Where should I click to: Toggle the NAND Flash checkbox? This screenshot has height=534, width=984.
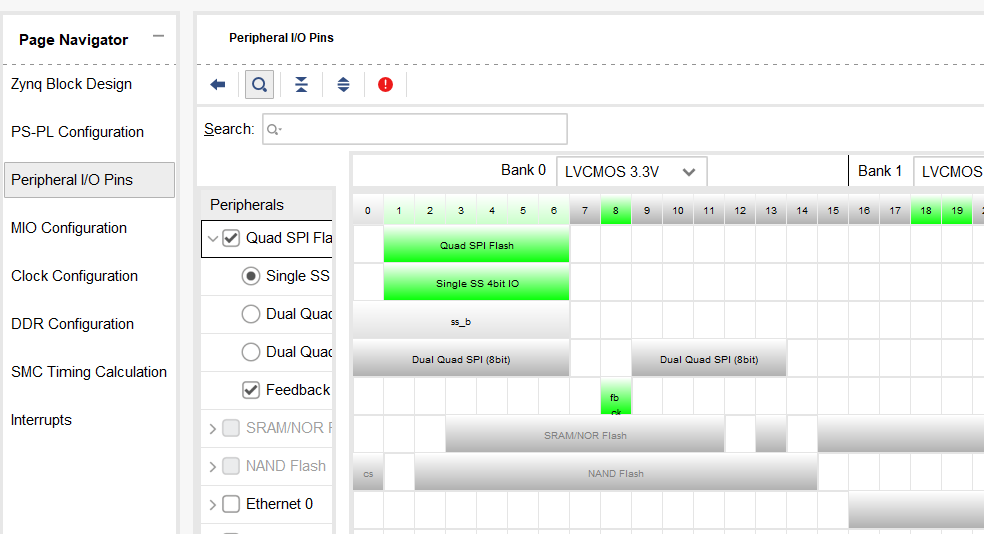point(231,466)
